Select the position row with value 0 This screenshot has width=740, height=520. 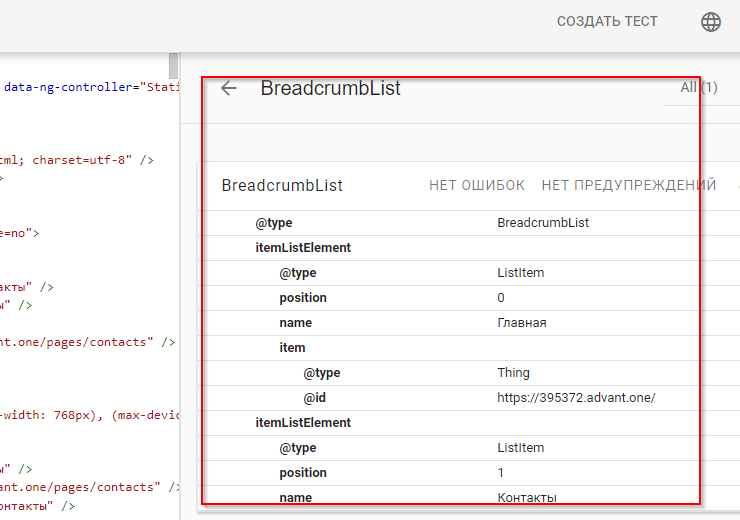pyautogui.click(x=303, y=298)
